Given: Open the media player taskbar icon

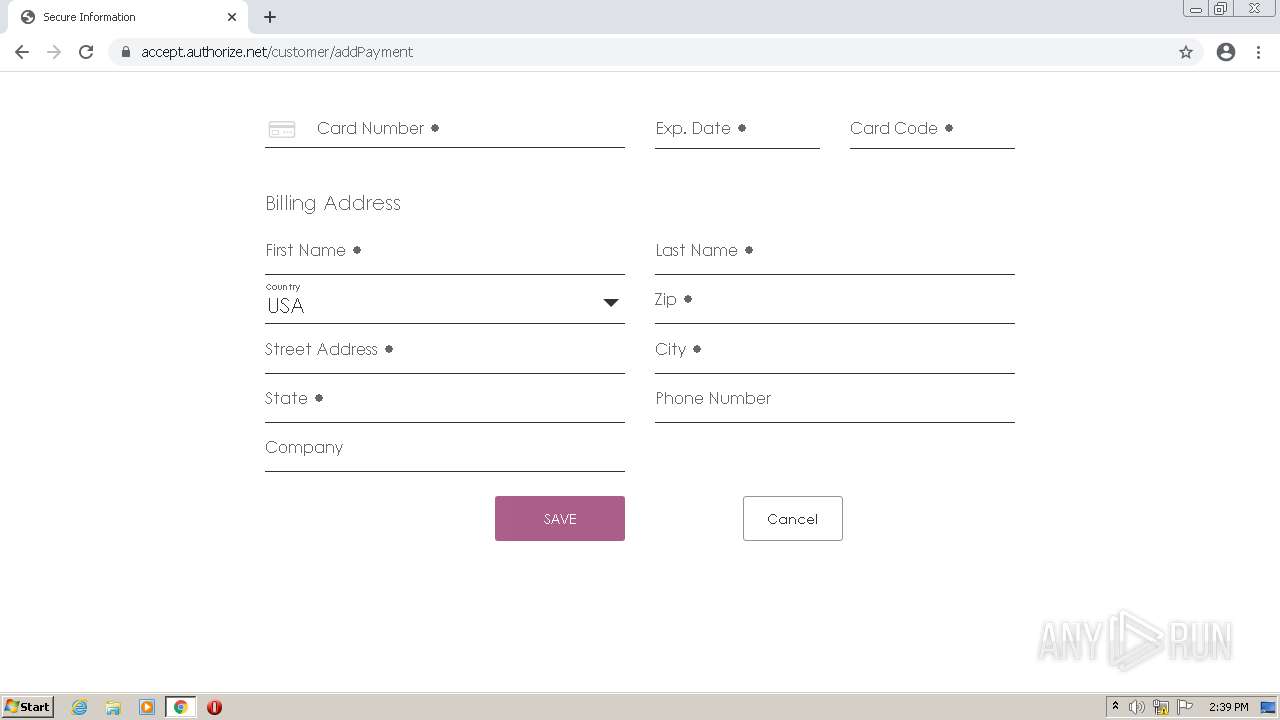Looking at the screenshot, I should (x=147, y=707).
